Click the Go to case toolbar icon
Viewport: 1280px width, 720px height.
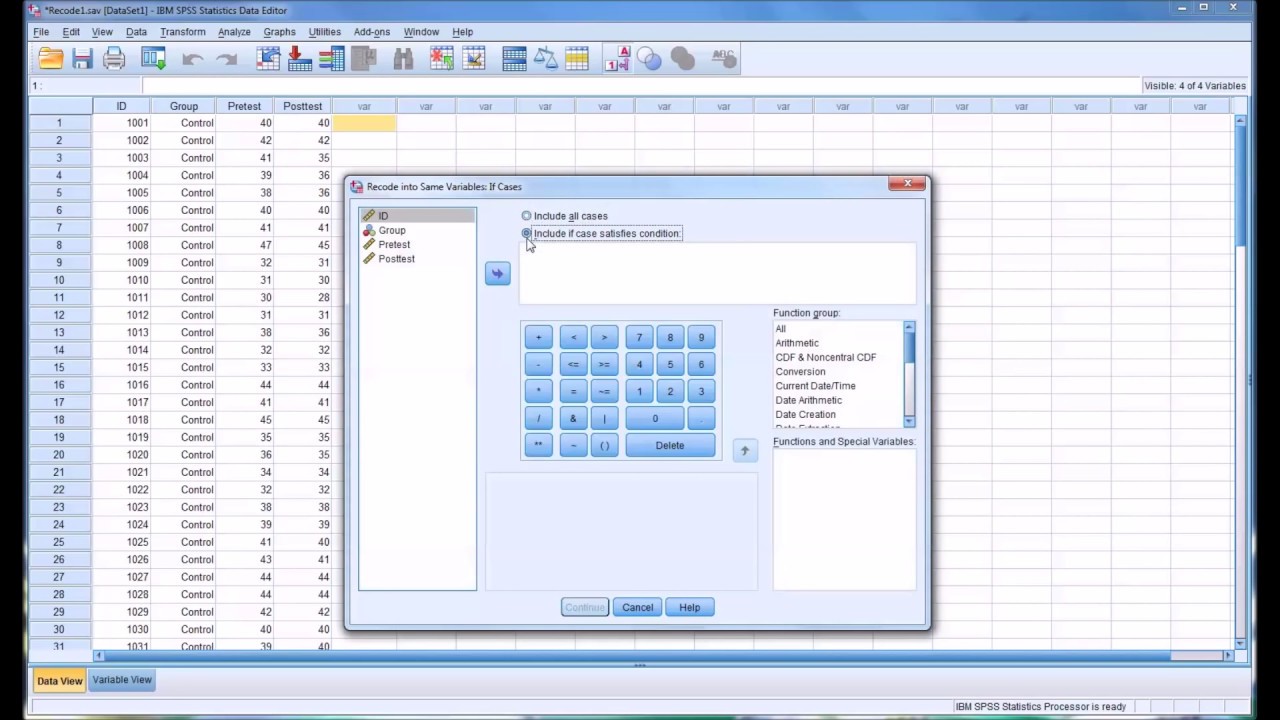(268, 60)
